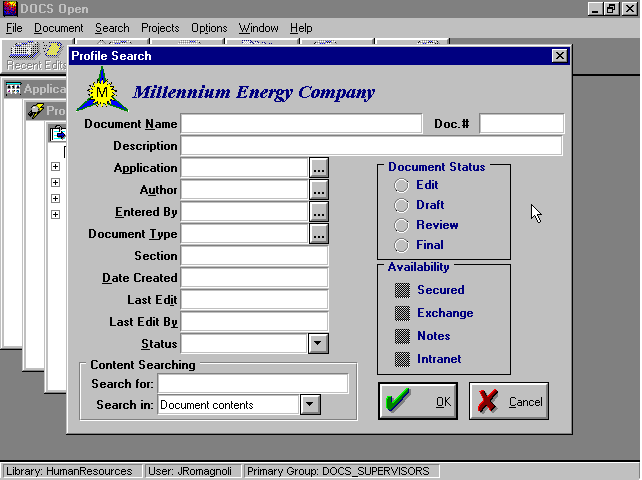Click the Cancel button with red X
Screen dimensions: 642x480
tap(509, 401)
